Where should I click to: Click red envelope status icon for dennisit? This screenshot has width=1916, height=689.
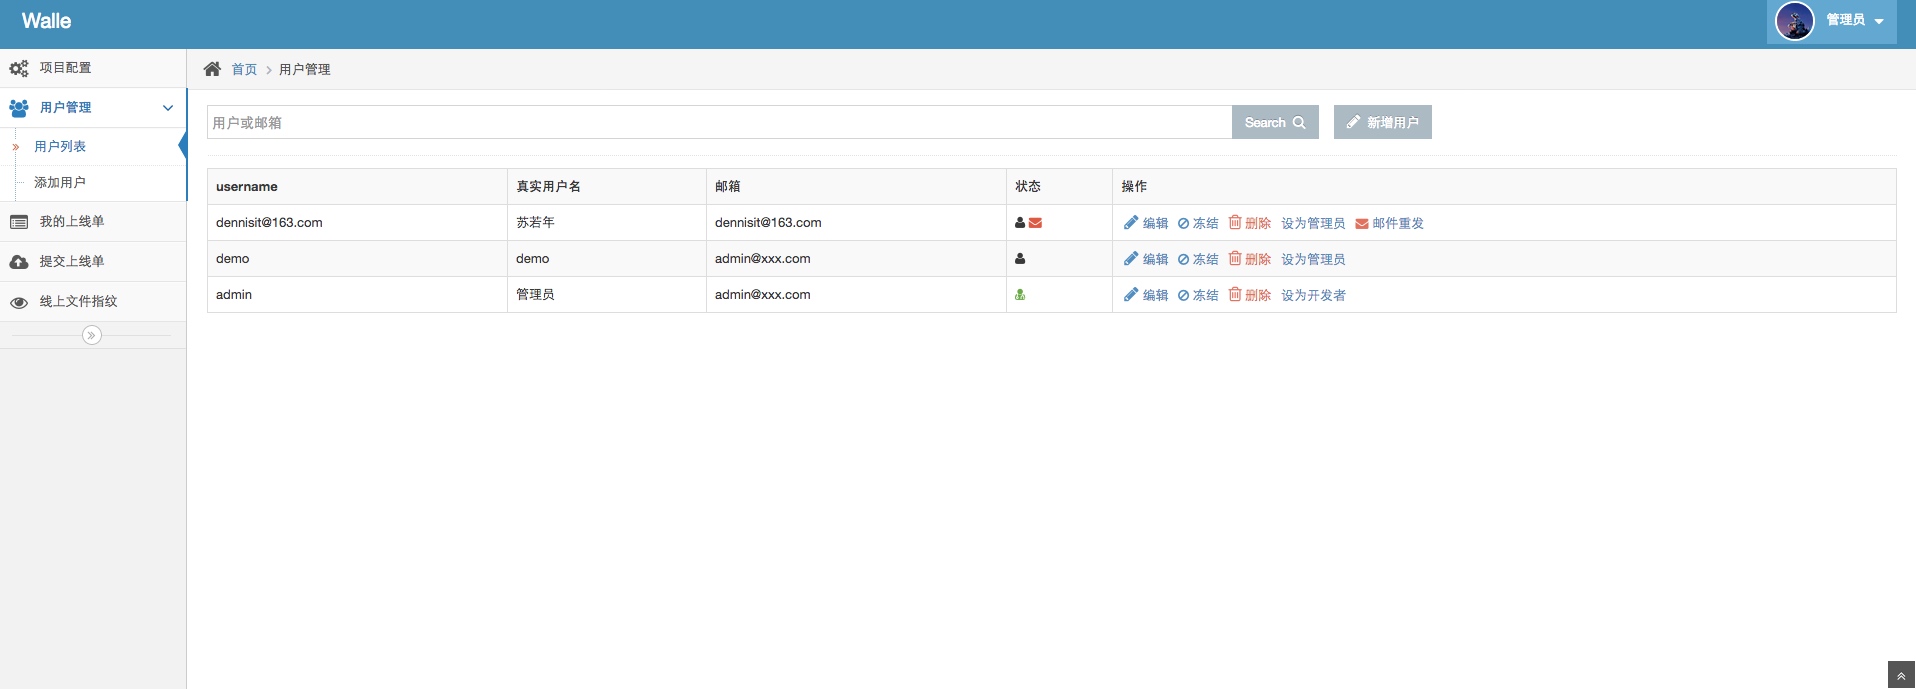tap(1035, 223)
